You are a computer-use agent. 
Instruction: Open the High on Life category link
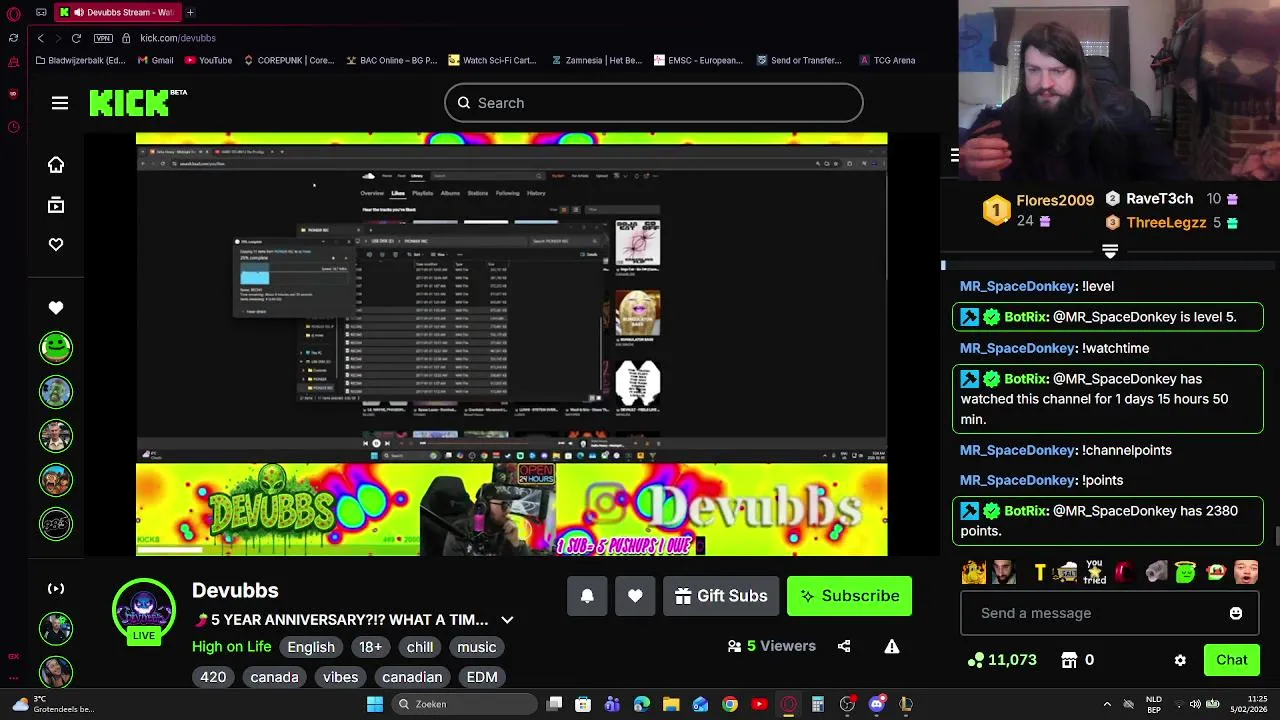pyautogui.click(x=231, y=647)
